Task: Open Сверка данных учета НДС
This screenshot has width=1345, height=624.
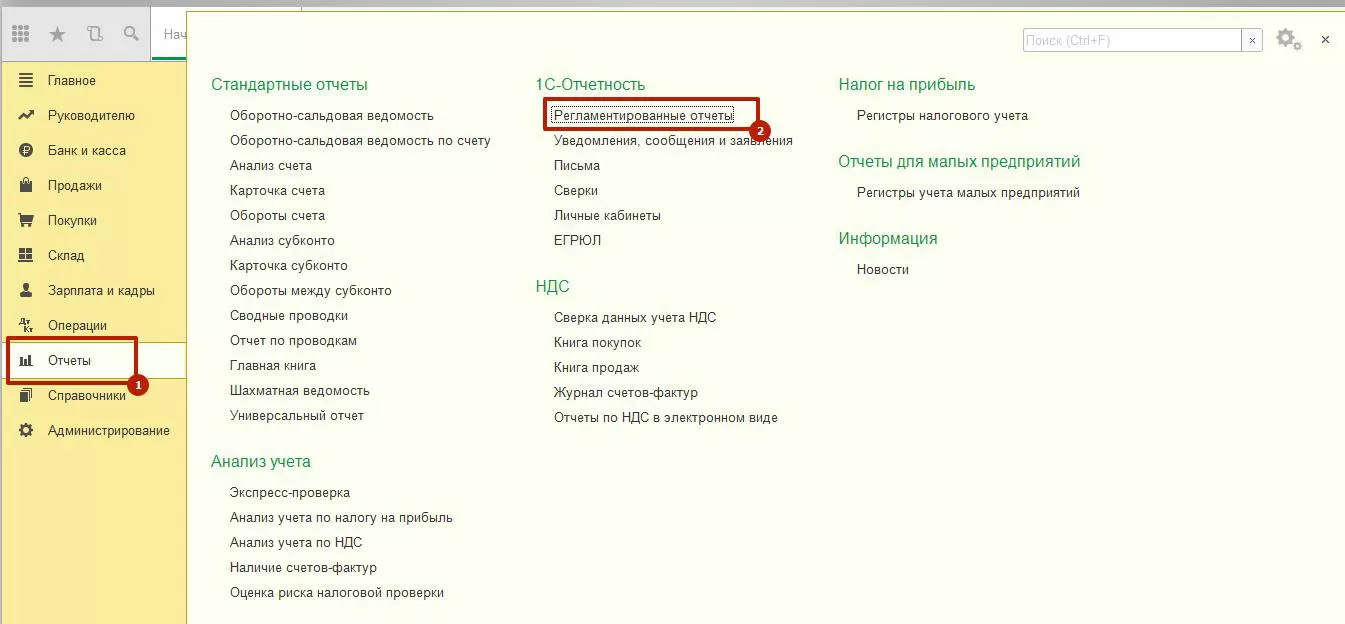Action: point(635,317)
